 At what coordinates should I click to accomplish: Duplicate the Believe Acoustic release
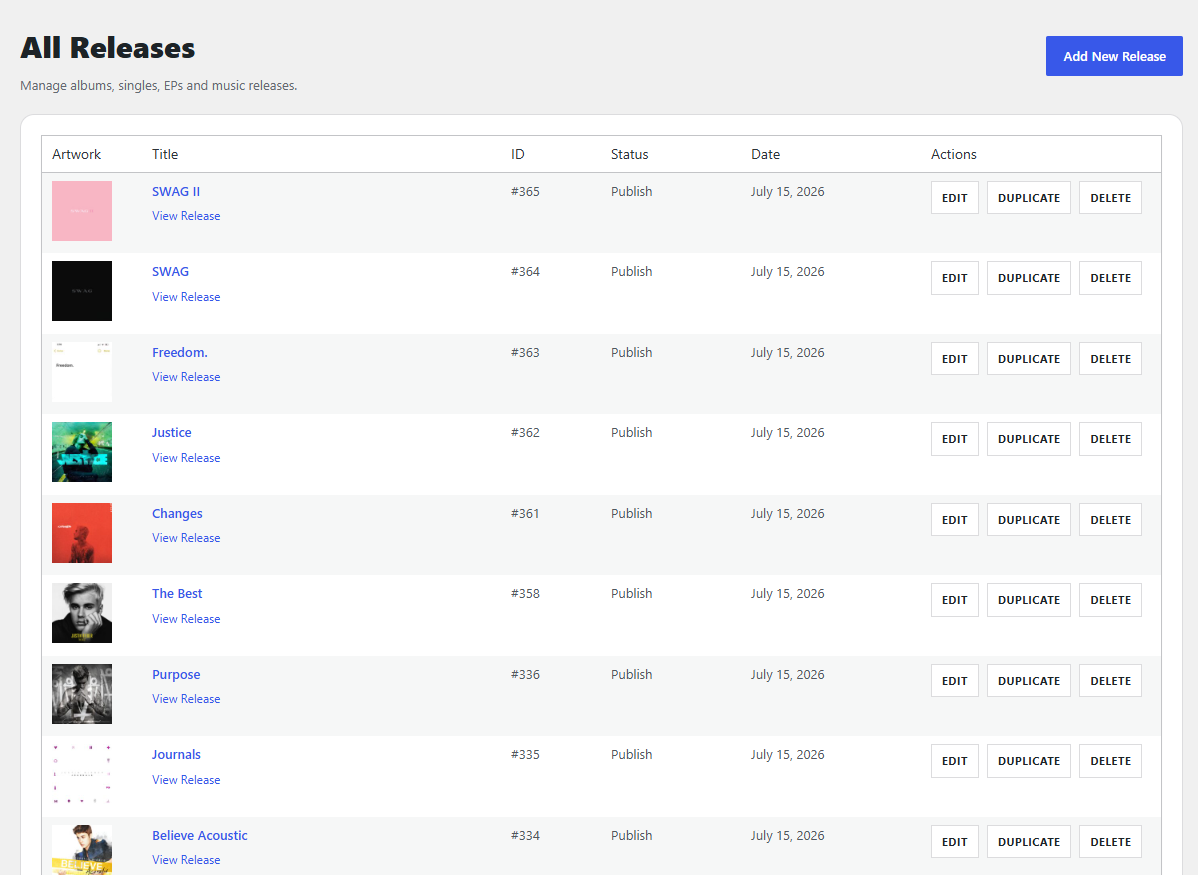pyautogui.click(x=1028, y=842)
